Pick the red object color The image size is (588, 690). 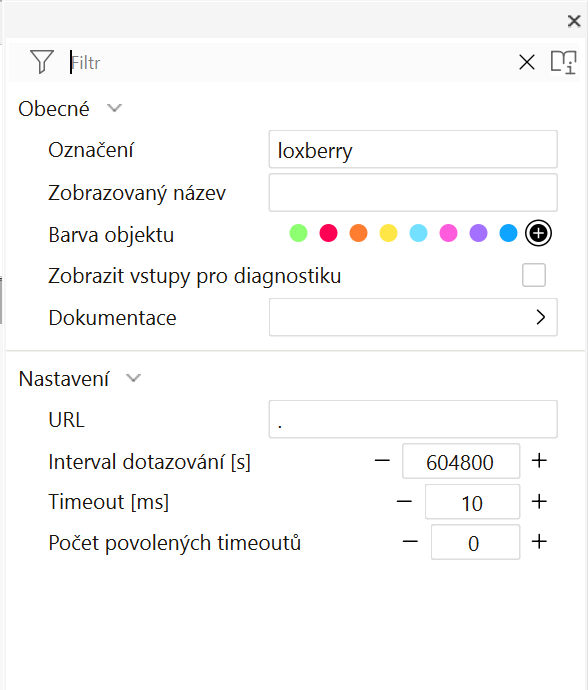coord(328,233)
